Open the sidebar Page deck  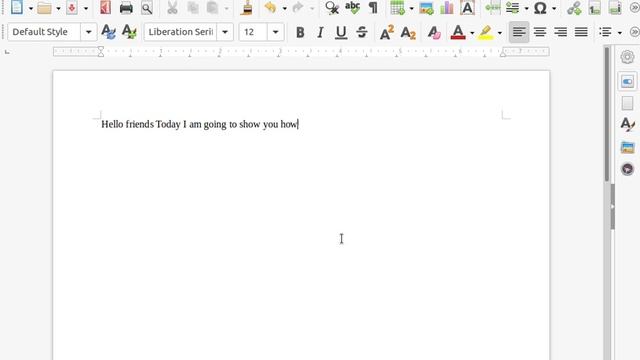(x=627, y=103)
